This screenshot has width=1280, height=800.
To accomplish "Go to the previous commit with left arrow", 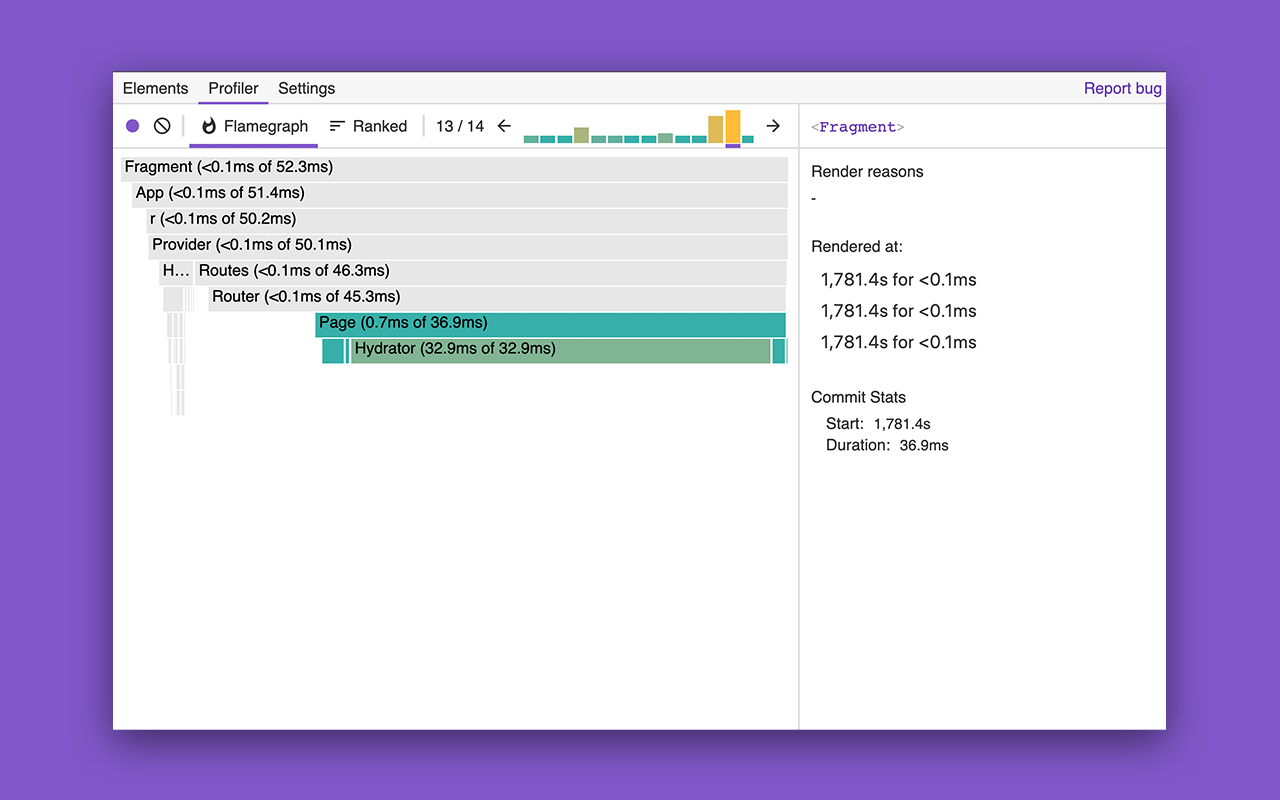I will (x=503, y=126).
